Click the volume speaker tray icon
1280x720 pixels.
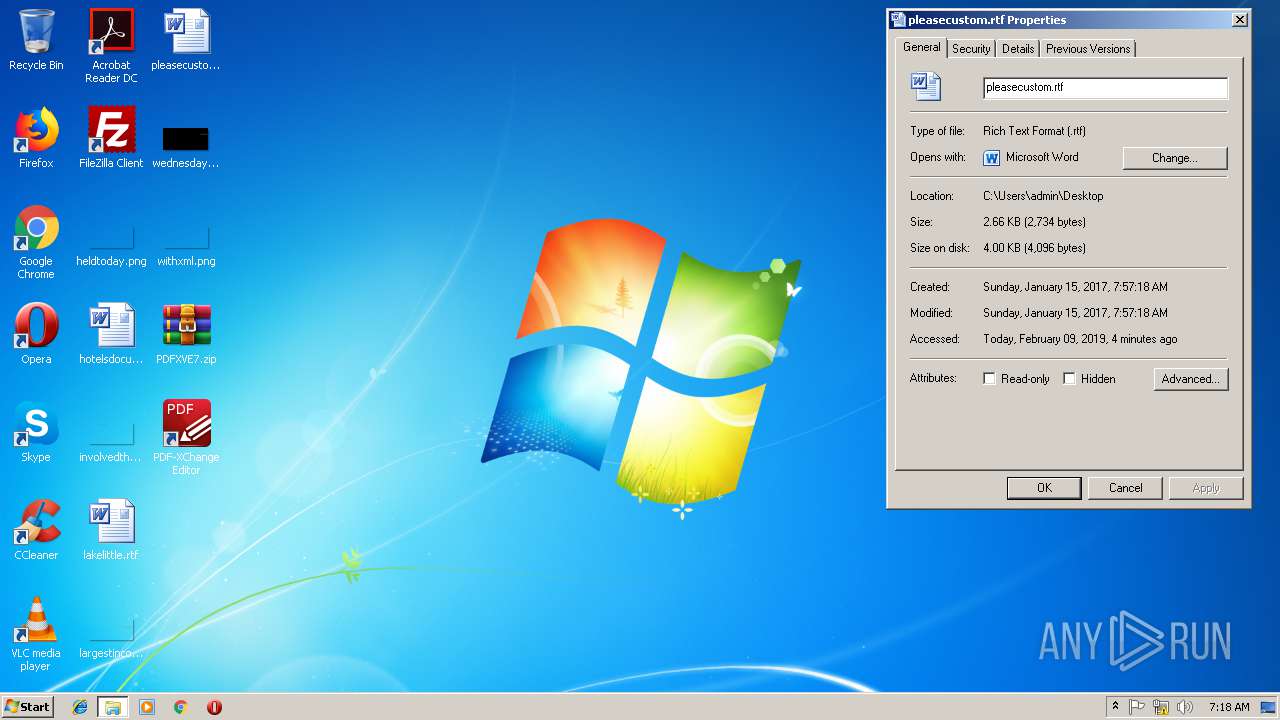(x=1185, y=707)
